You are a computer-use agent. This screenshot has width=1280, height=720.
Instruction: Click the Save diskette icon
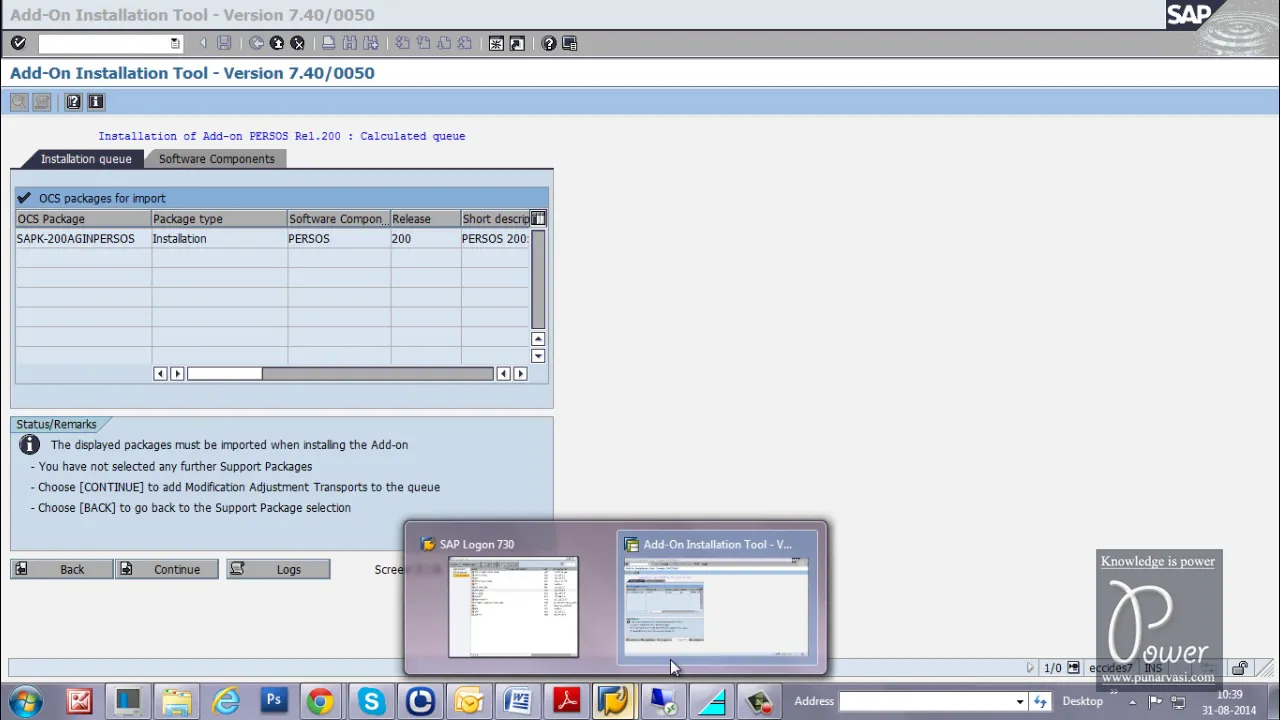point(224,43)
